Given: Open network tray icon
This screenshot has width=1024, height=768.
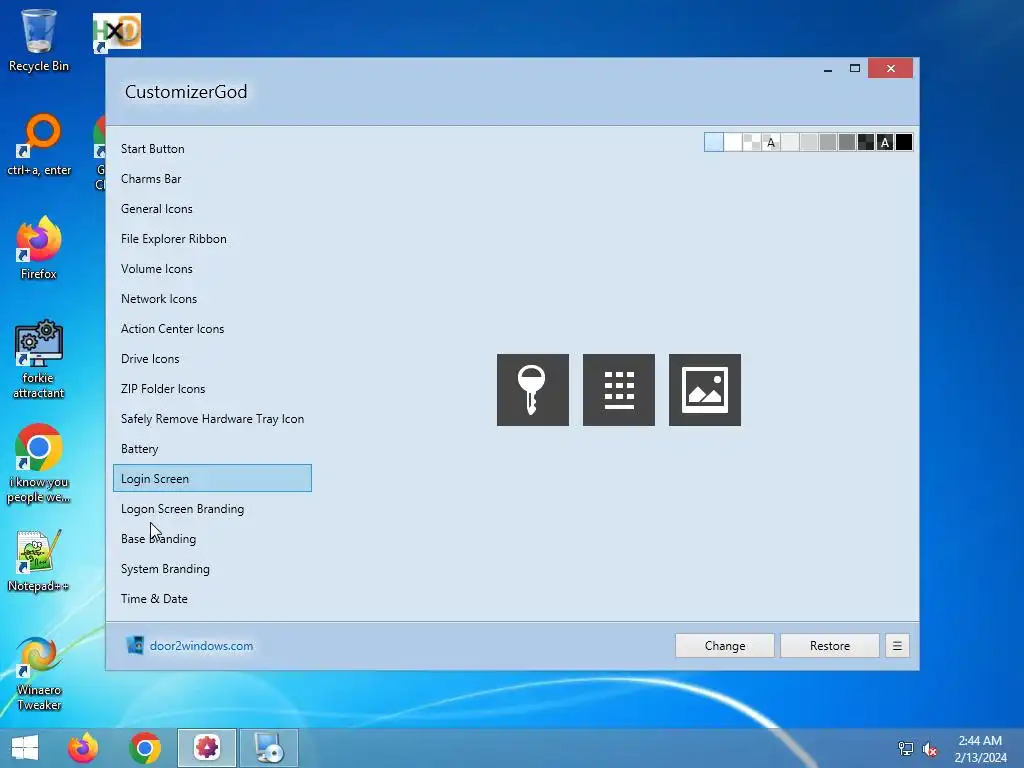Looking at the screenshot, I should coord(905,749).
